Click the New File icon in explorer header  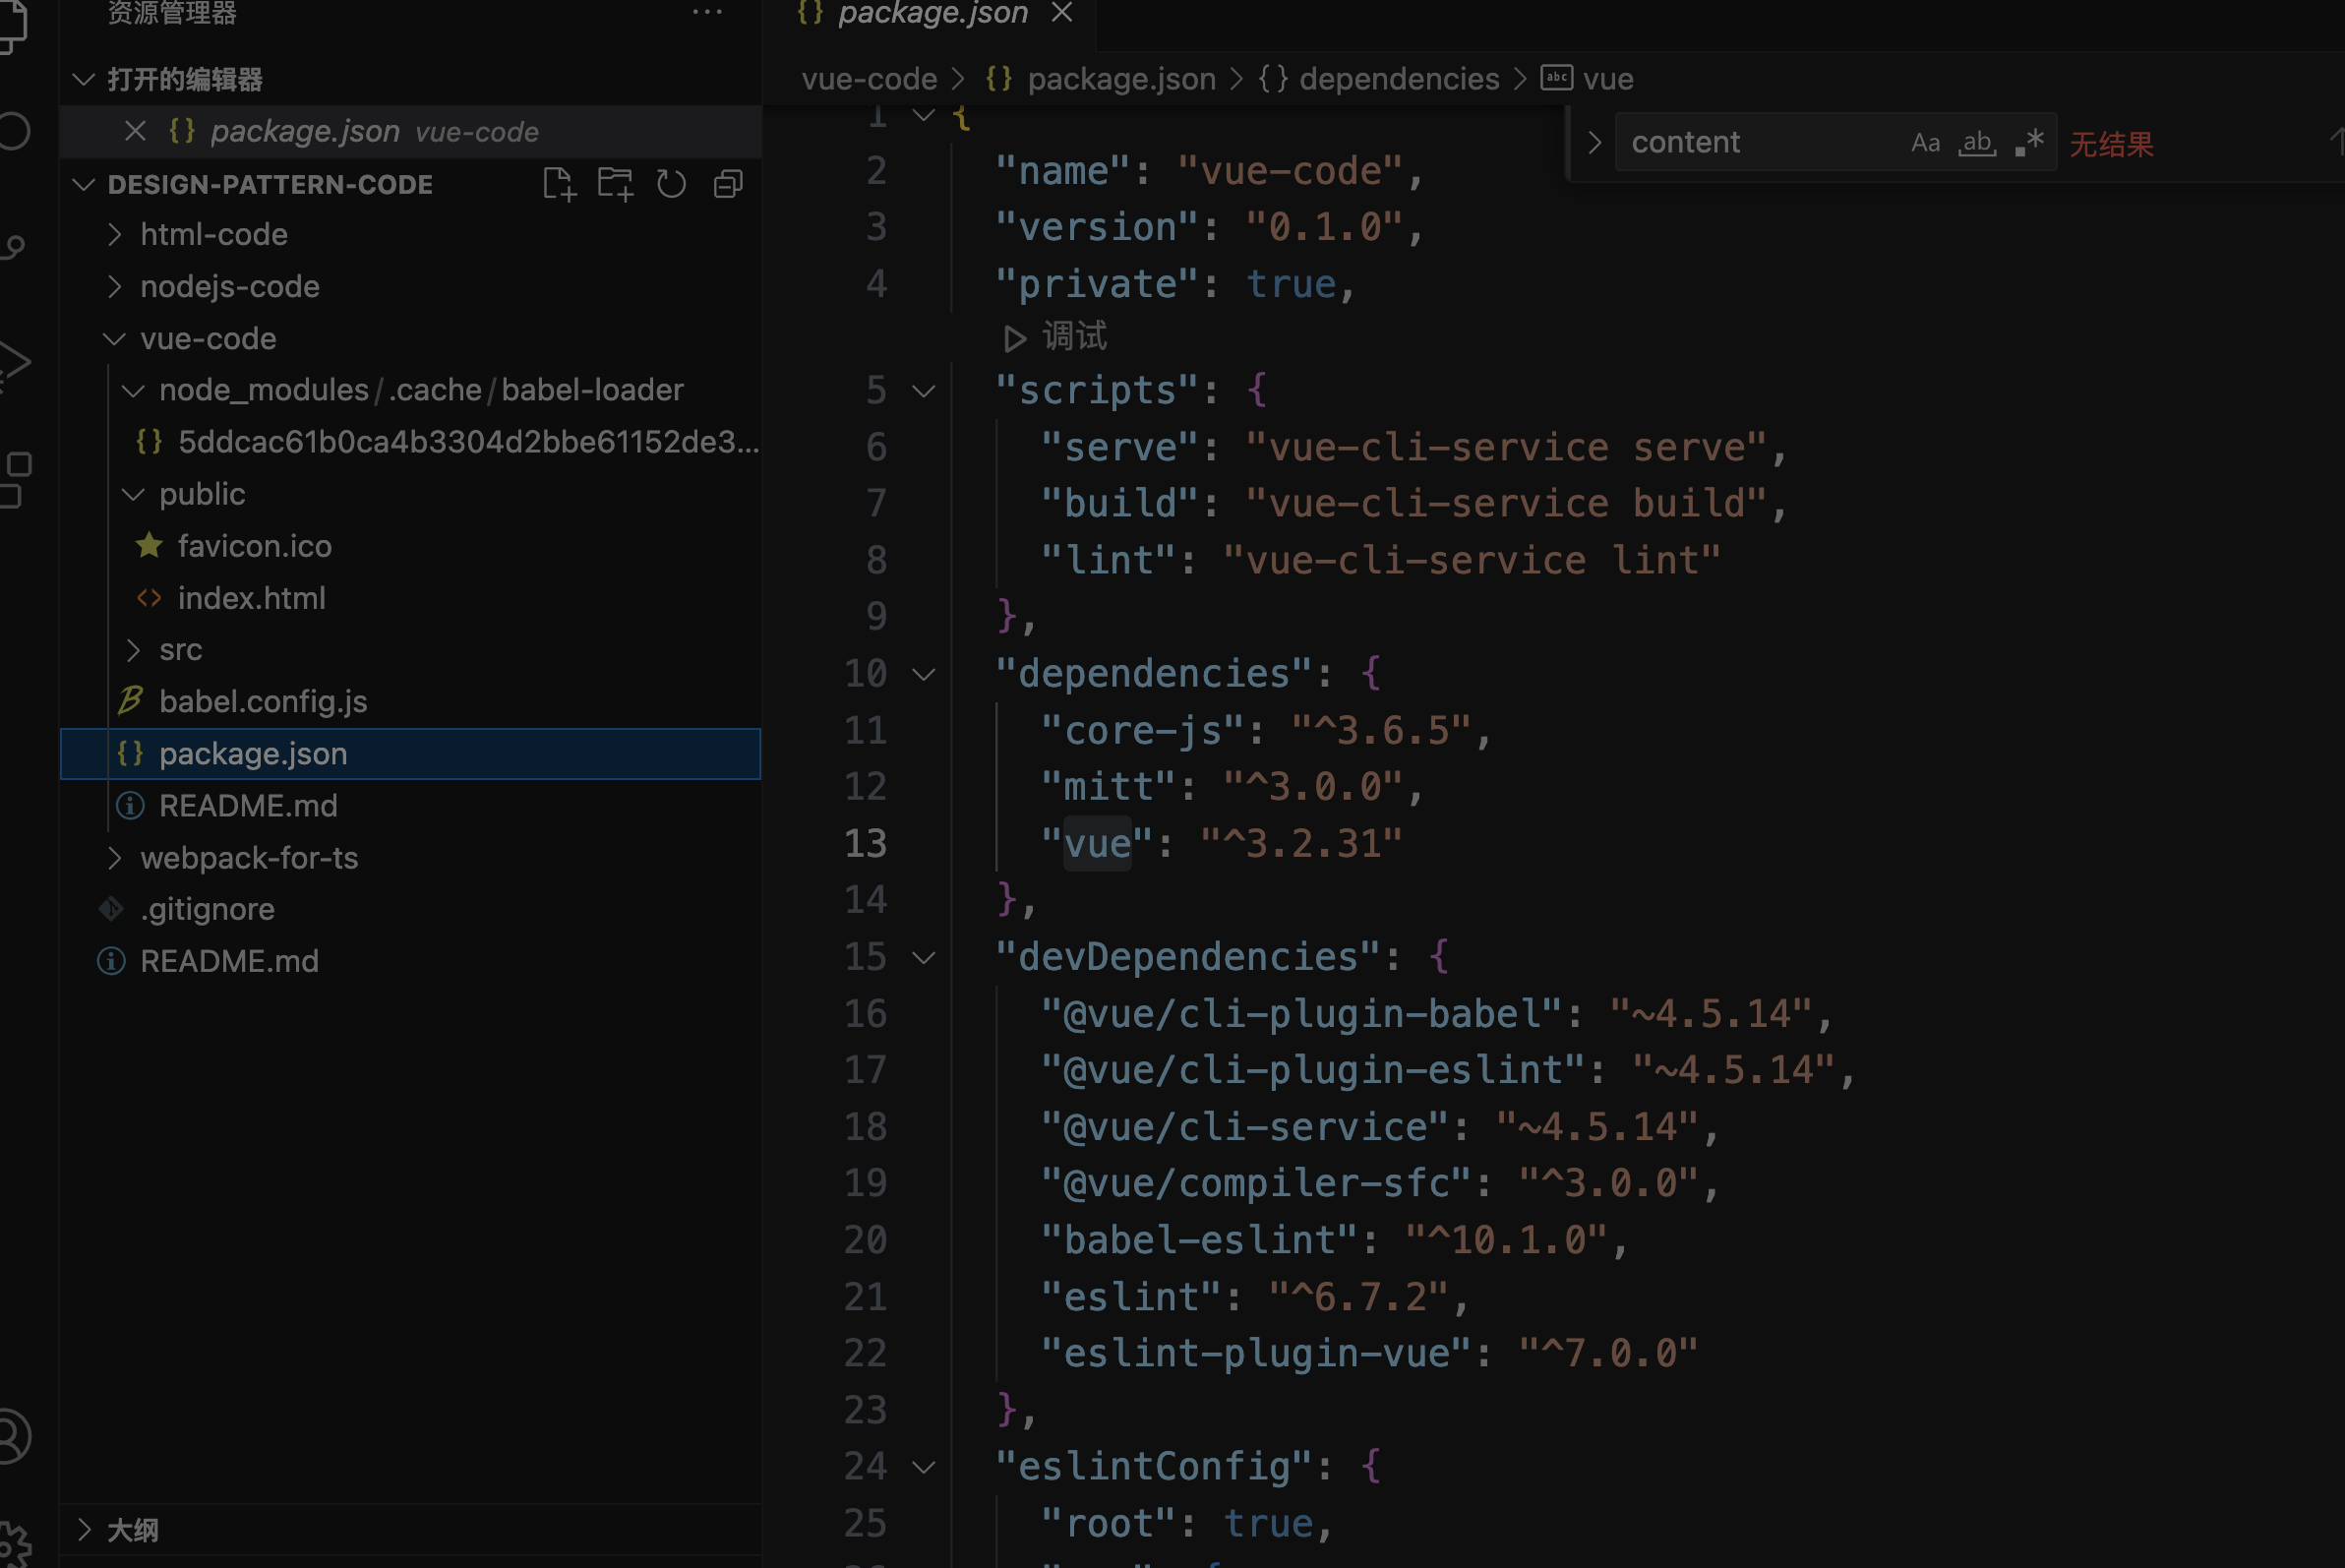(x=559, y=184)
